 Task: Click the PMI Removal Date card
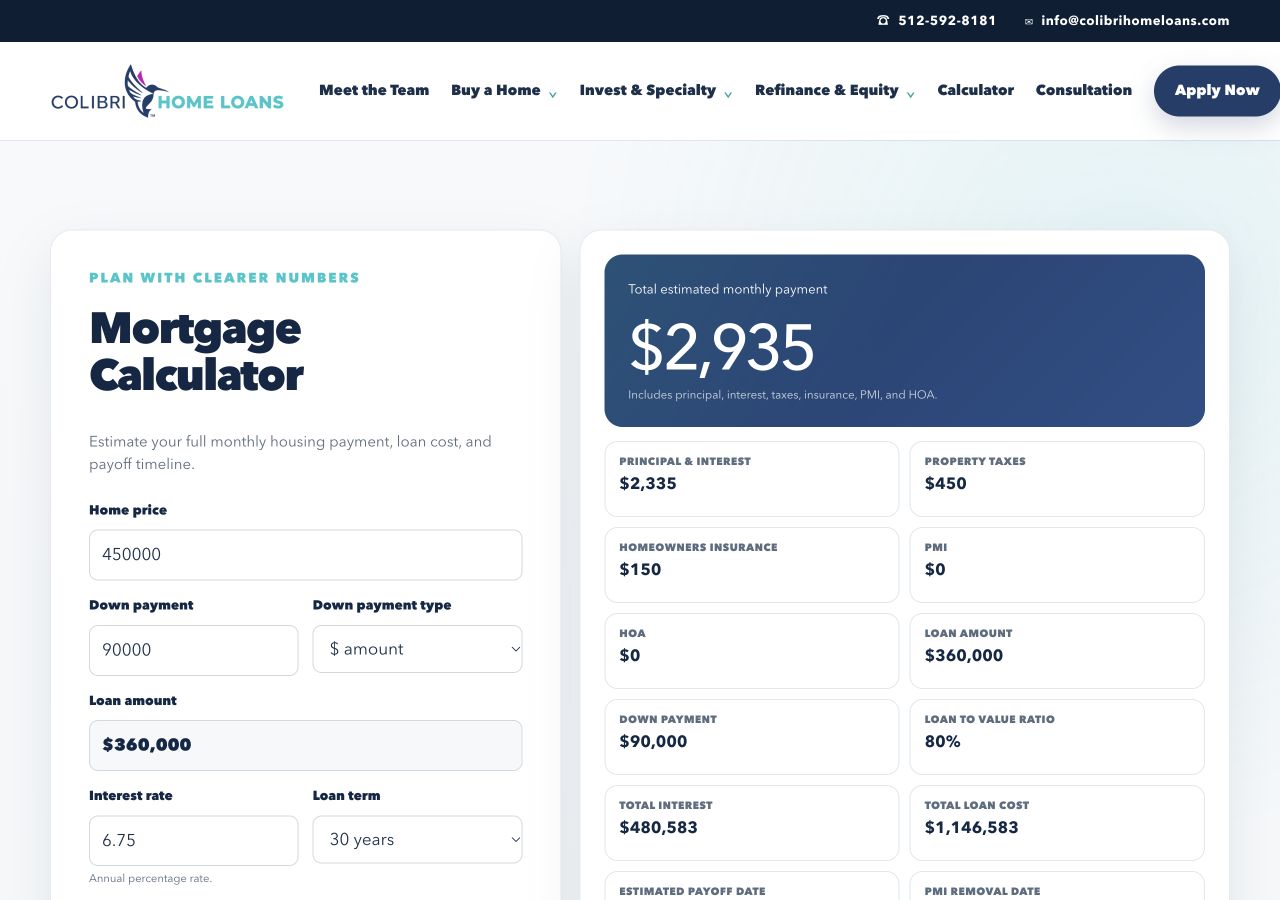pyautogui.click(x=1057, y=886)
